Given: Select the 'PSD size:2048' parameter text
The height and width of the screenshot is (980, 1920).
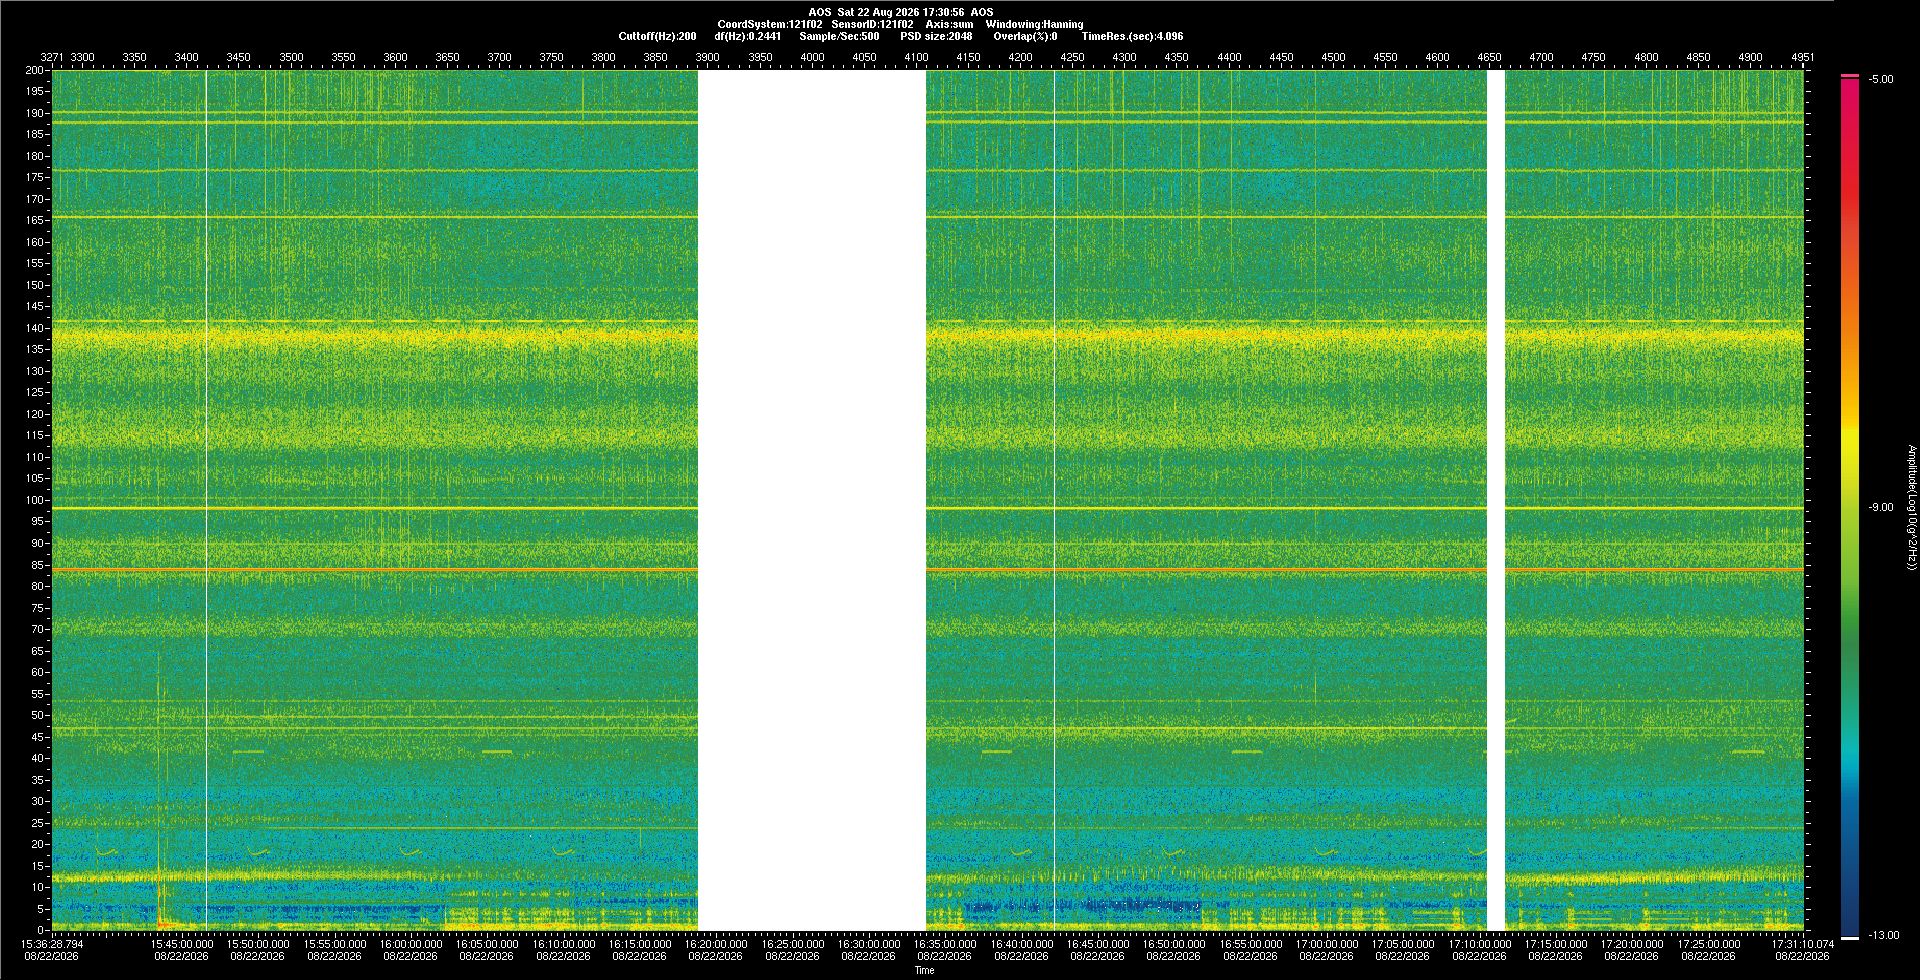Looking at the screenshot, I should tap(936, 36).
